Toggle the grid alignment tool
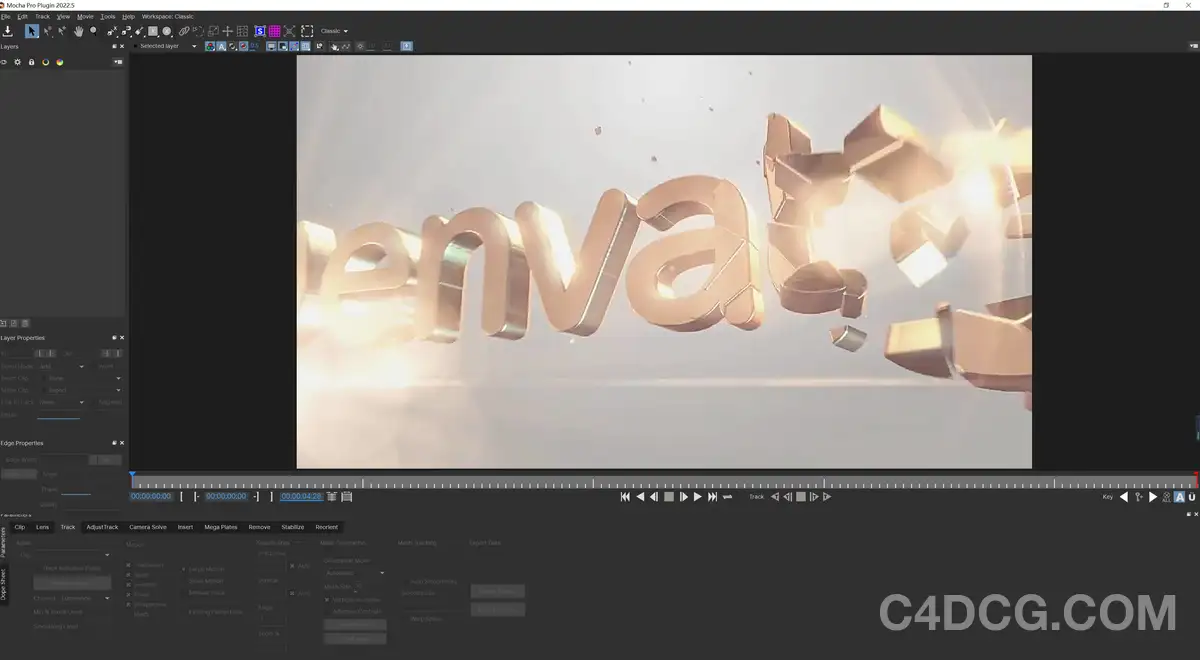1200x660 pixels. (242, 31)
